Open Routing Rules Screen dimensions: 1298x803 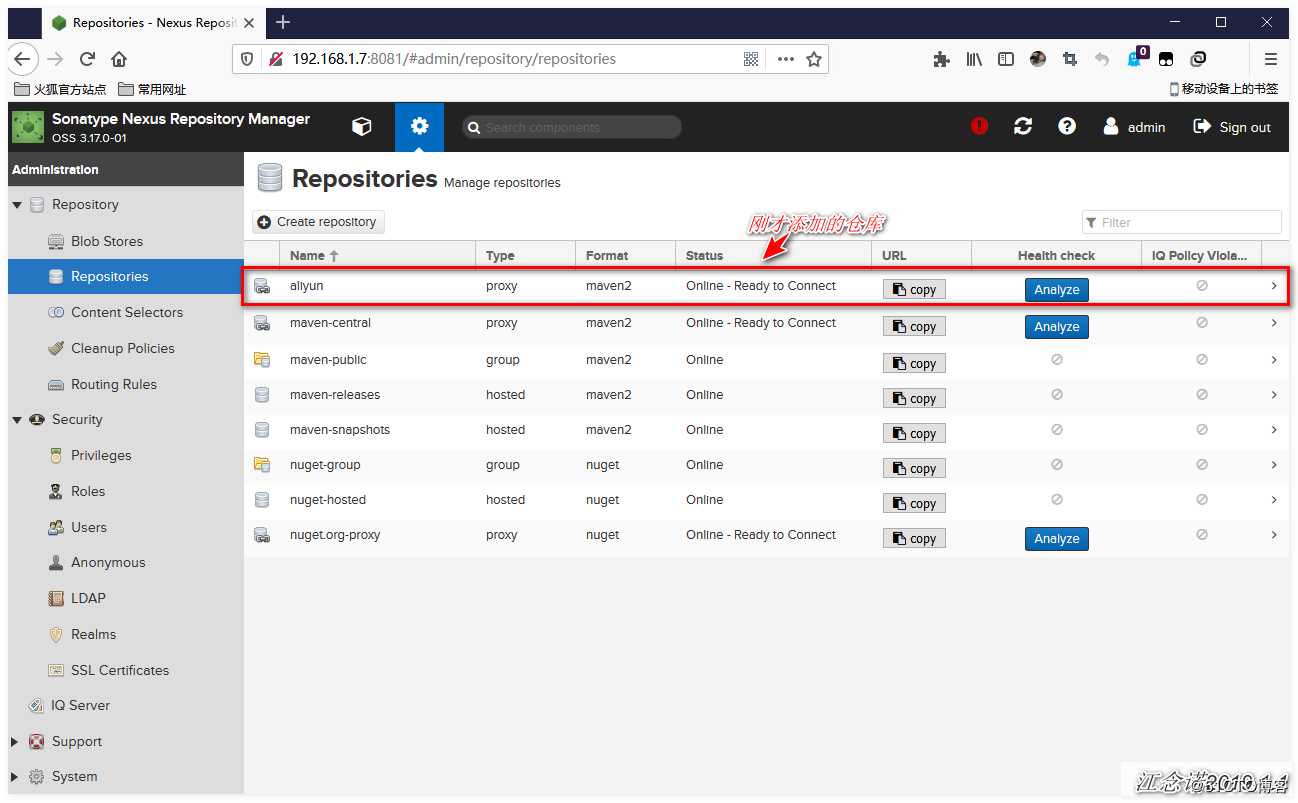click(113, 384)
